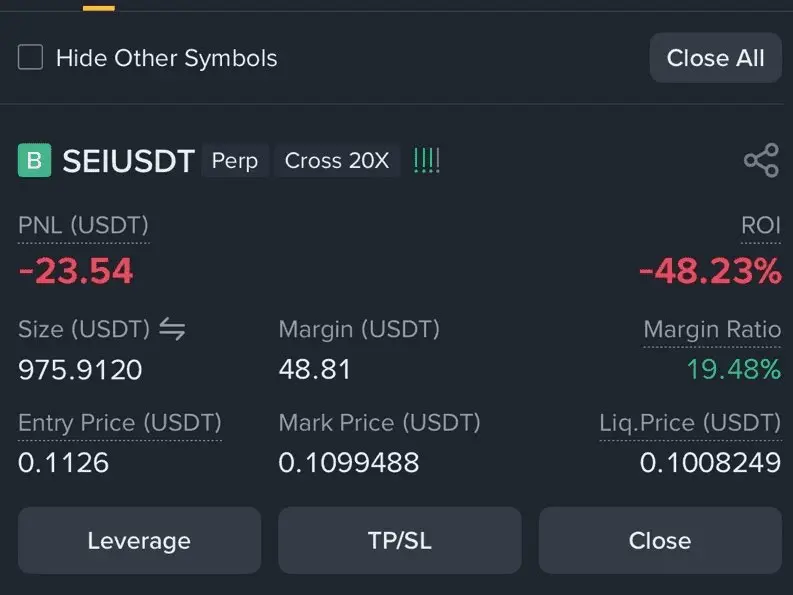Image resolution: width=793 pixels, height=595 pixels.
Task: Open the TP/SL settings
Action: coord(400,540)
